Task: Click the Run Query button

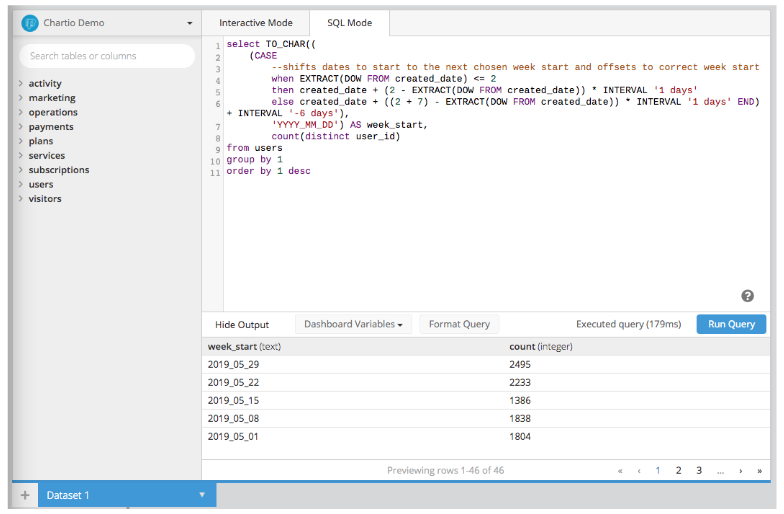Action: [x=731, y=324]
